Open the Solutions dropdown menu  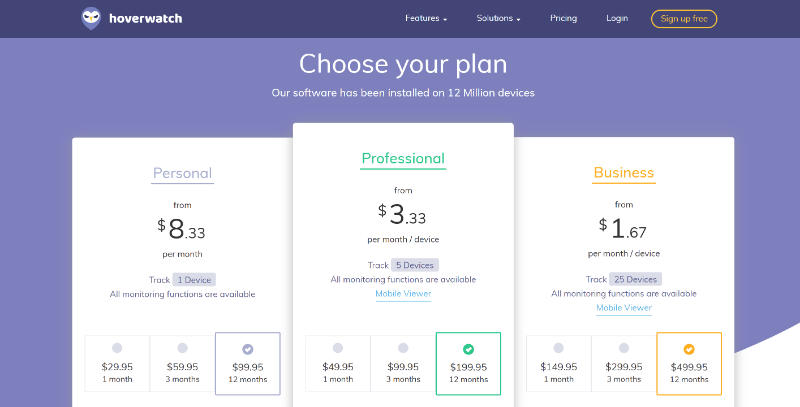tap(498, 18)
